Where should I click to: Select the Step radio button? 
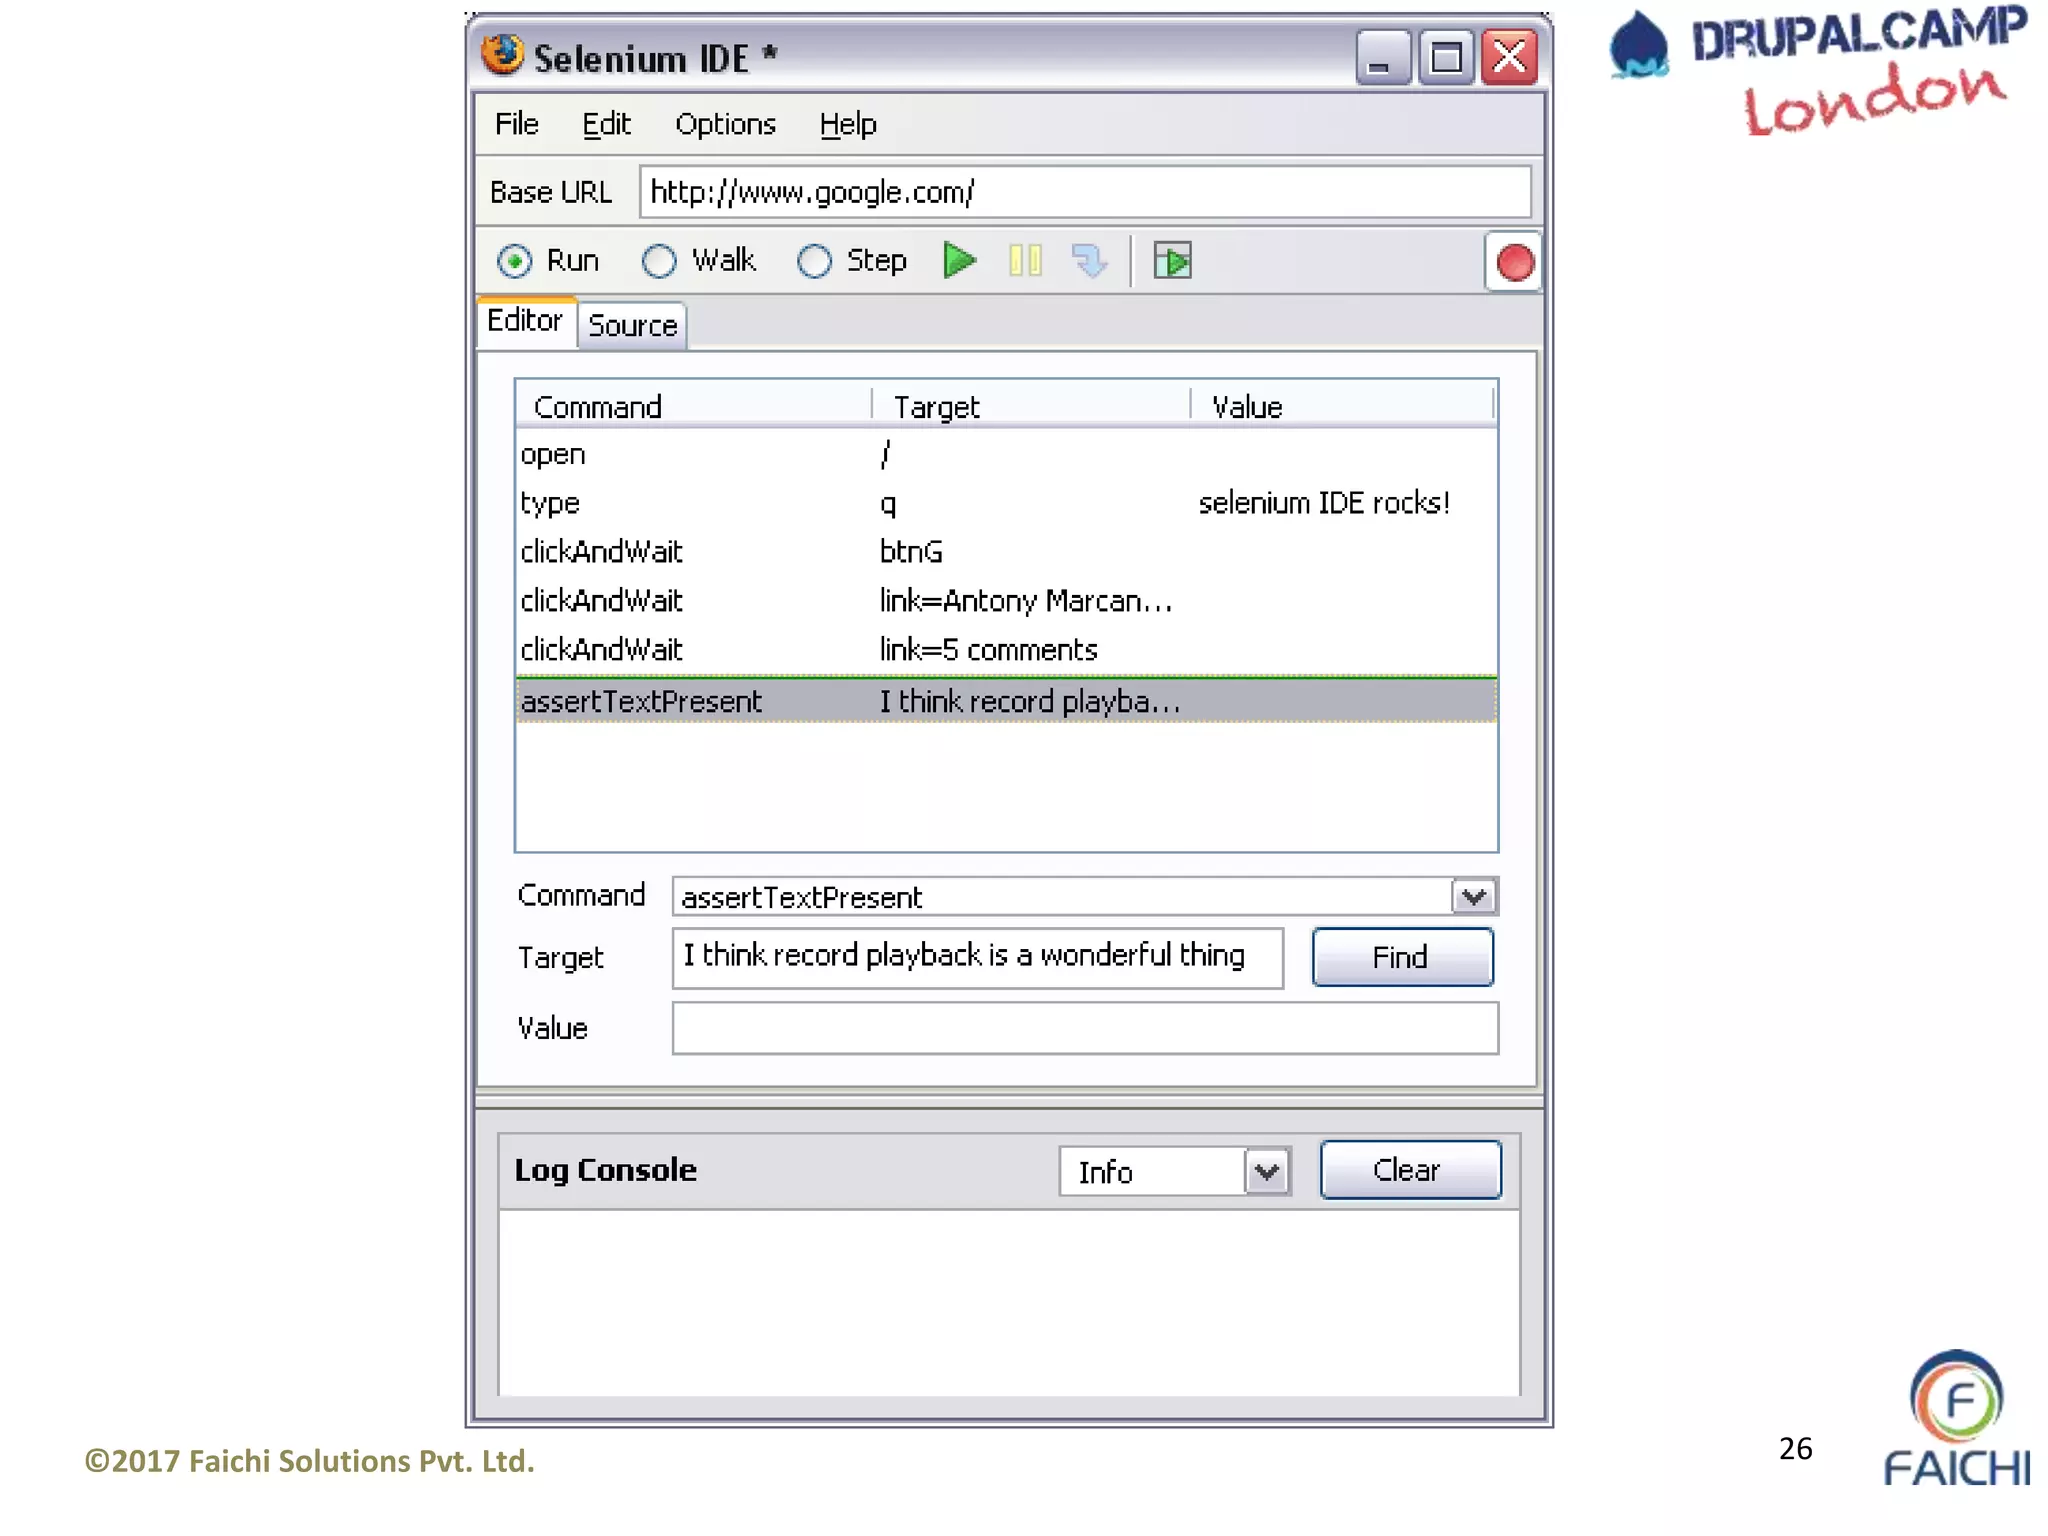tap(814, 262)
